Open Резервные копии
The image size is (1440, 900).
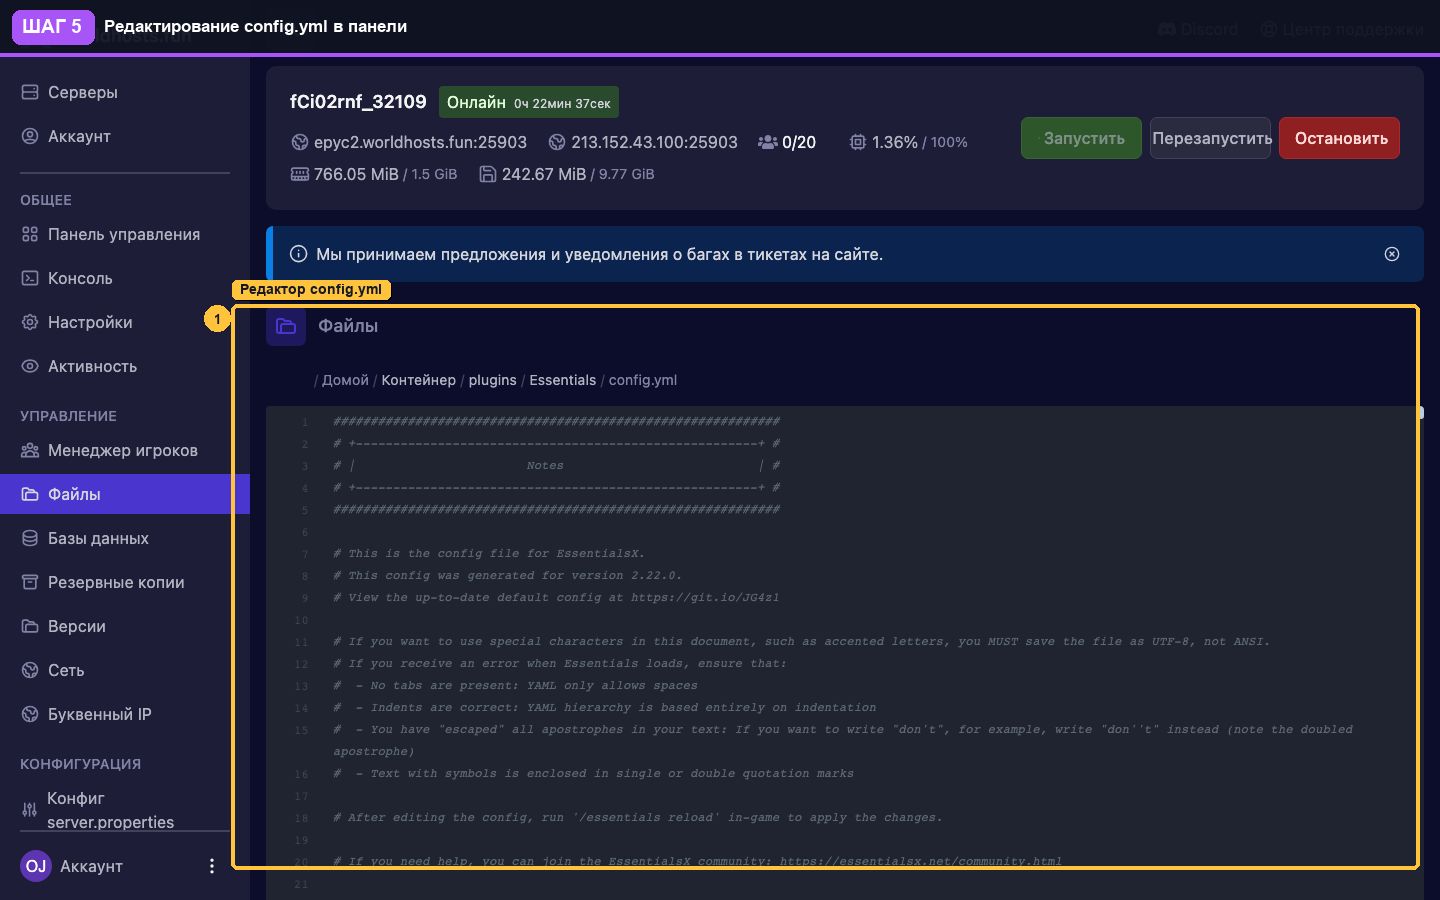[115, 582]
